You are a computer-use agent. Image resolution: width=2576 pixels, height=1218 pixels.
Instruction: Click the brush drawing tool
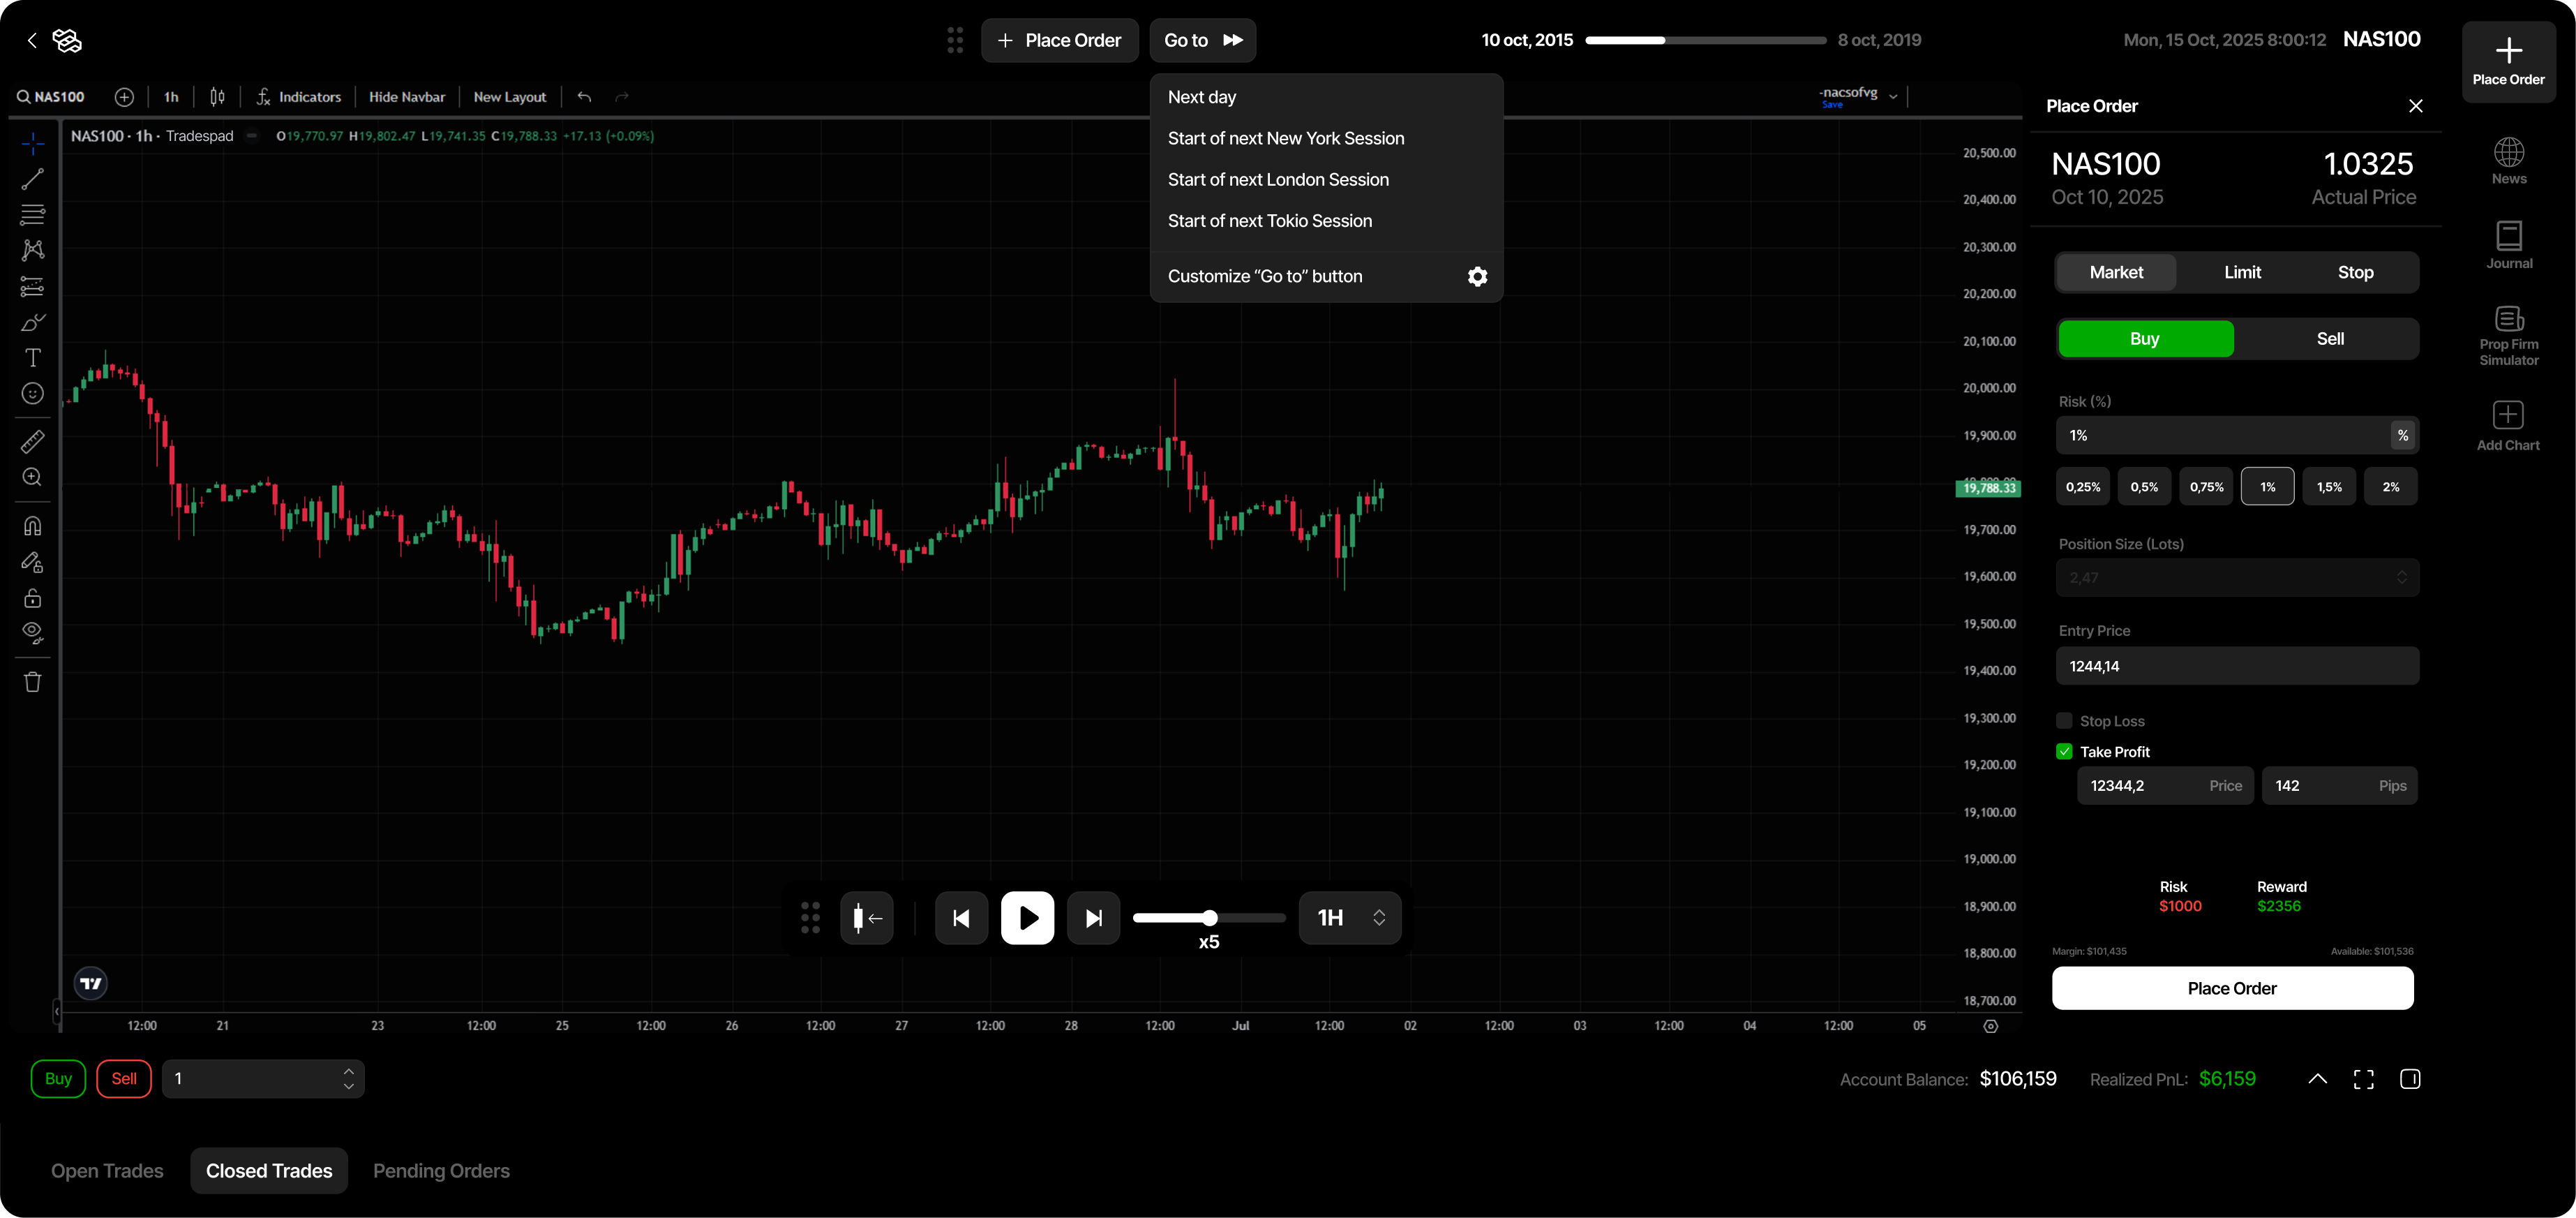(x=33, y=322)
